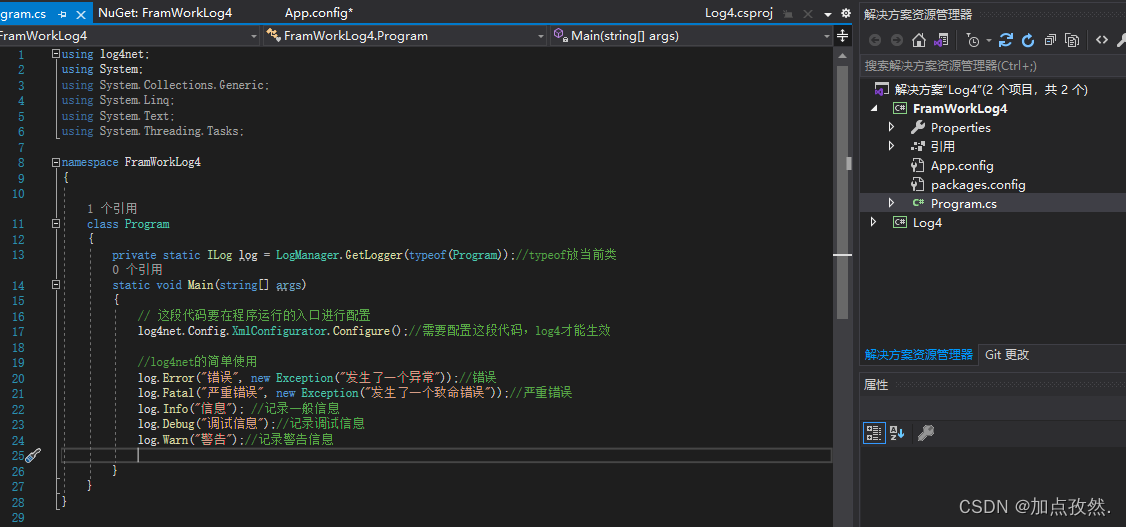Viewport: 1126px width, 527px height.
Task: Switch to the Git 更改 tab
Action: 1006,355
